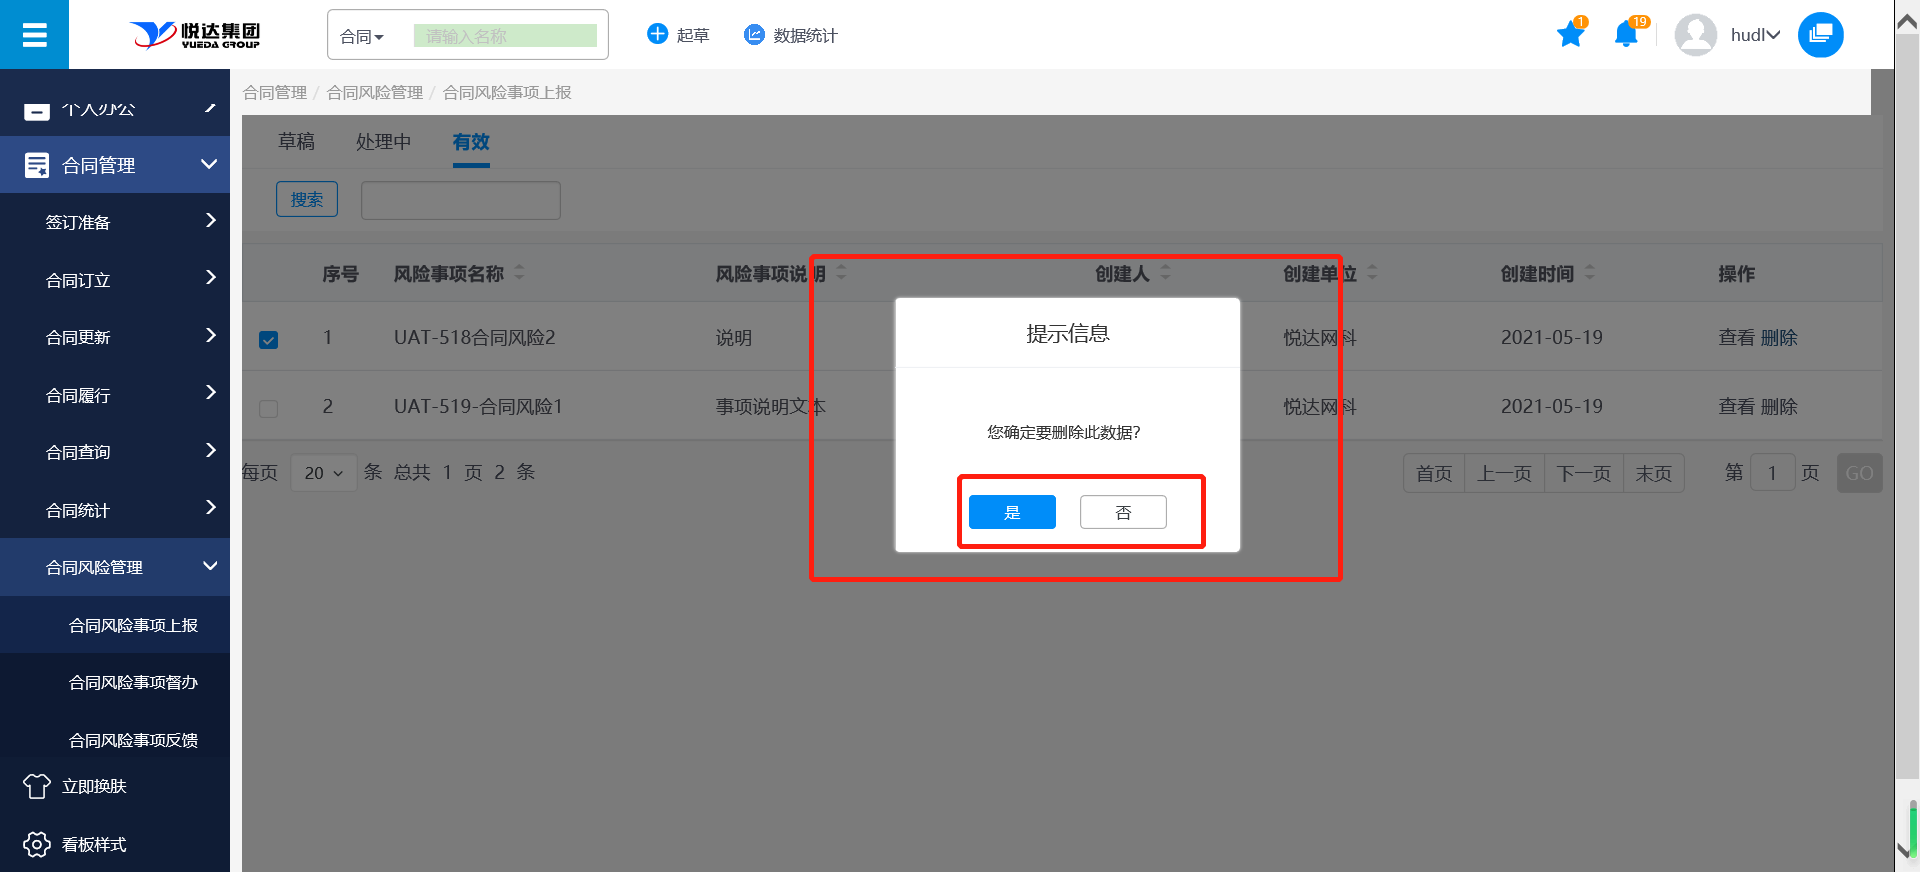Check the checkbox for row 2
Image resolution: width=1920 pixels, height=872 pixels.
tap(269, 408)
